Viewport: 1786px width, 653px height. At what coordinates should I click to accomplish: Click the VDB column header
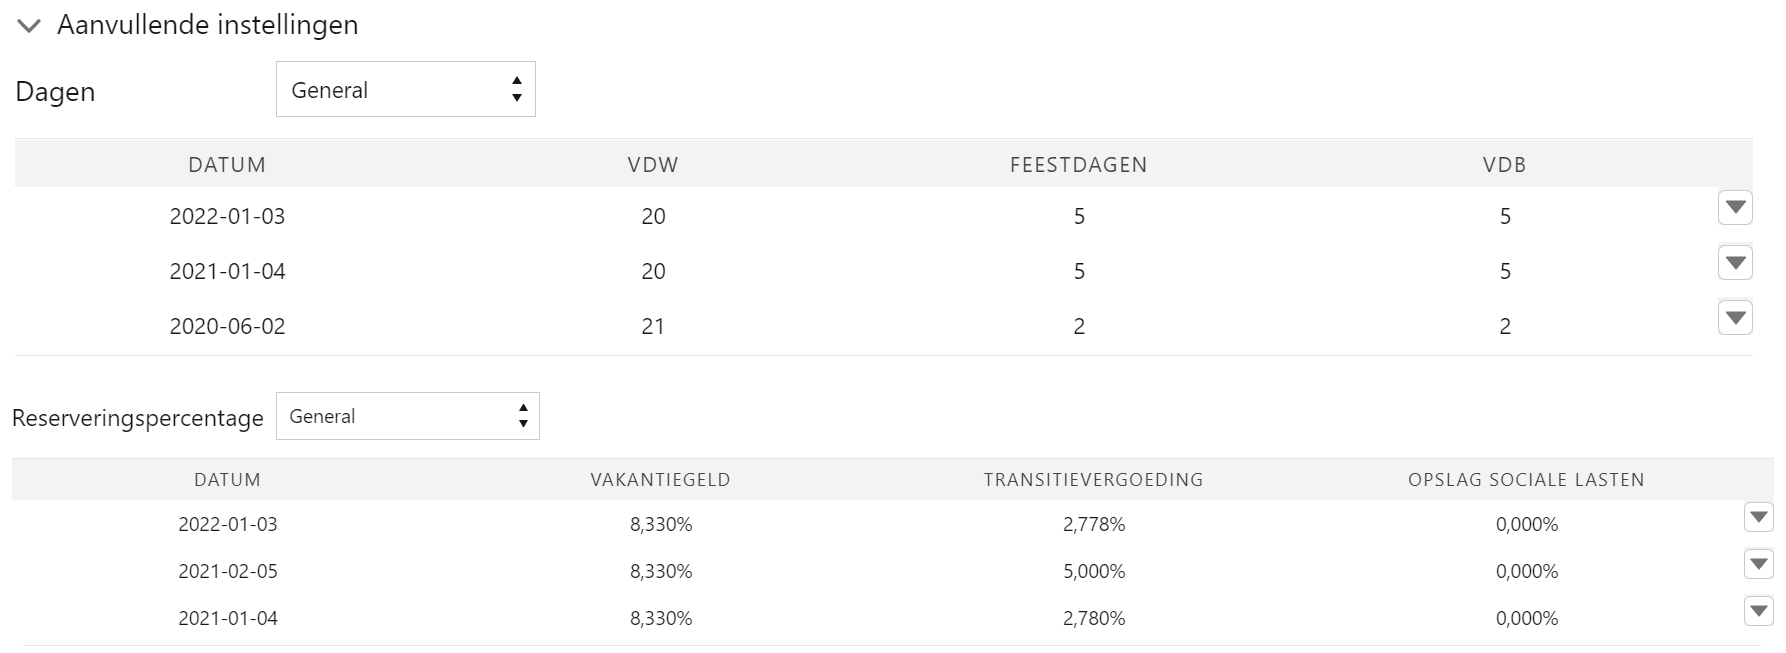tap(1505, 165)
